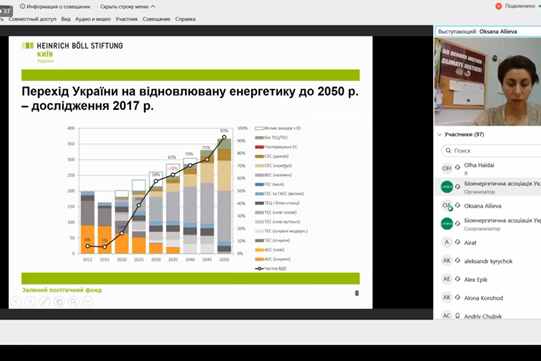Select participant aleksandr kyrychok in the list
Image resolution: width=541 pixels, height=361 pixels.
tap(488, 261)
